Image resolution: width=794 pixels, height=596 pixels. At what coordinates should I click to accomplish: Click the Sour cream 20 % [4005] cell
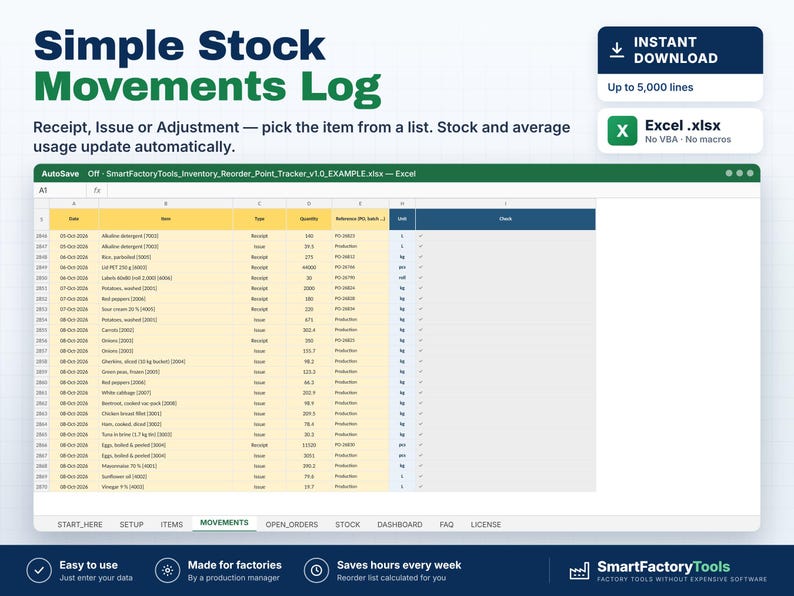click(166, 309)
